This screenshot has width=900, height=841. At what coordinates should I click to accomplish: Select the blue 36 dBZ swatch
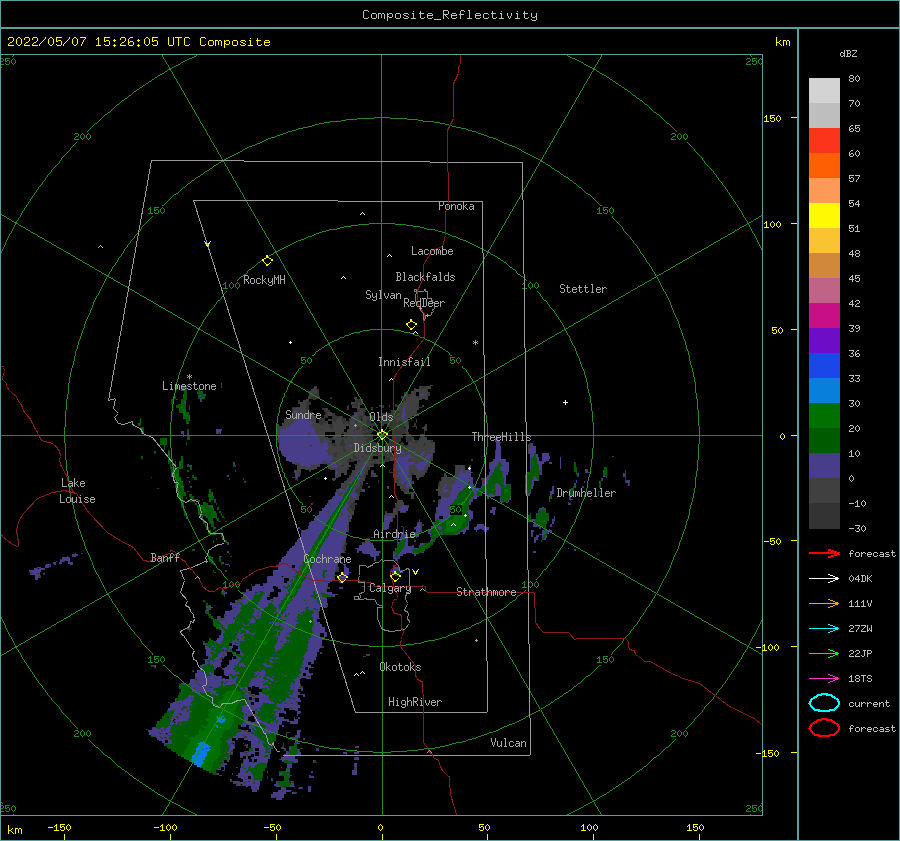pos(824,365)
